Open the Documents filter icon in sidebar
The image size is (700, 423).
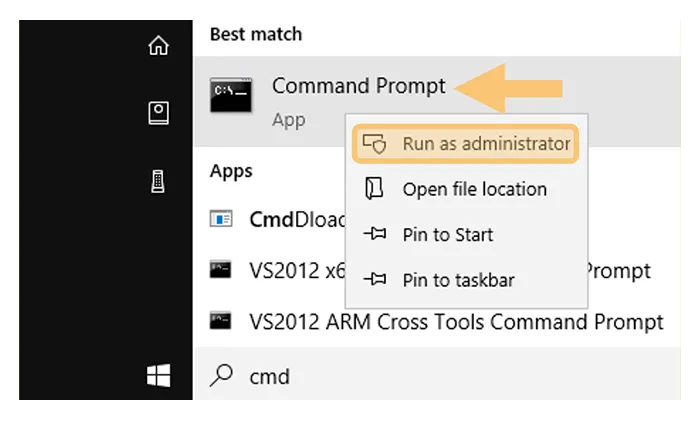click(158, 113)
